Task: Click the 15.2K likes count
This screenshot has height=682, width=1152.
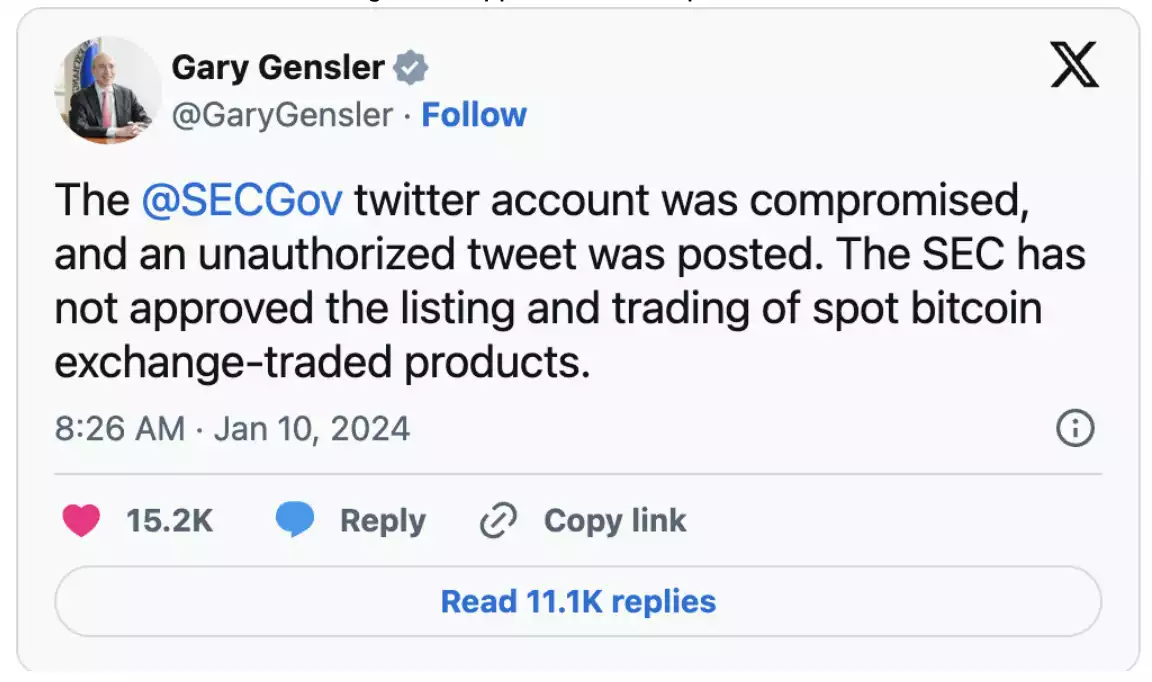Action: click(170, 521)
